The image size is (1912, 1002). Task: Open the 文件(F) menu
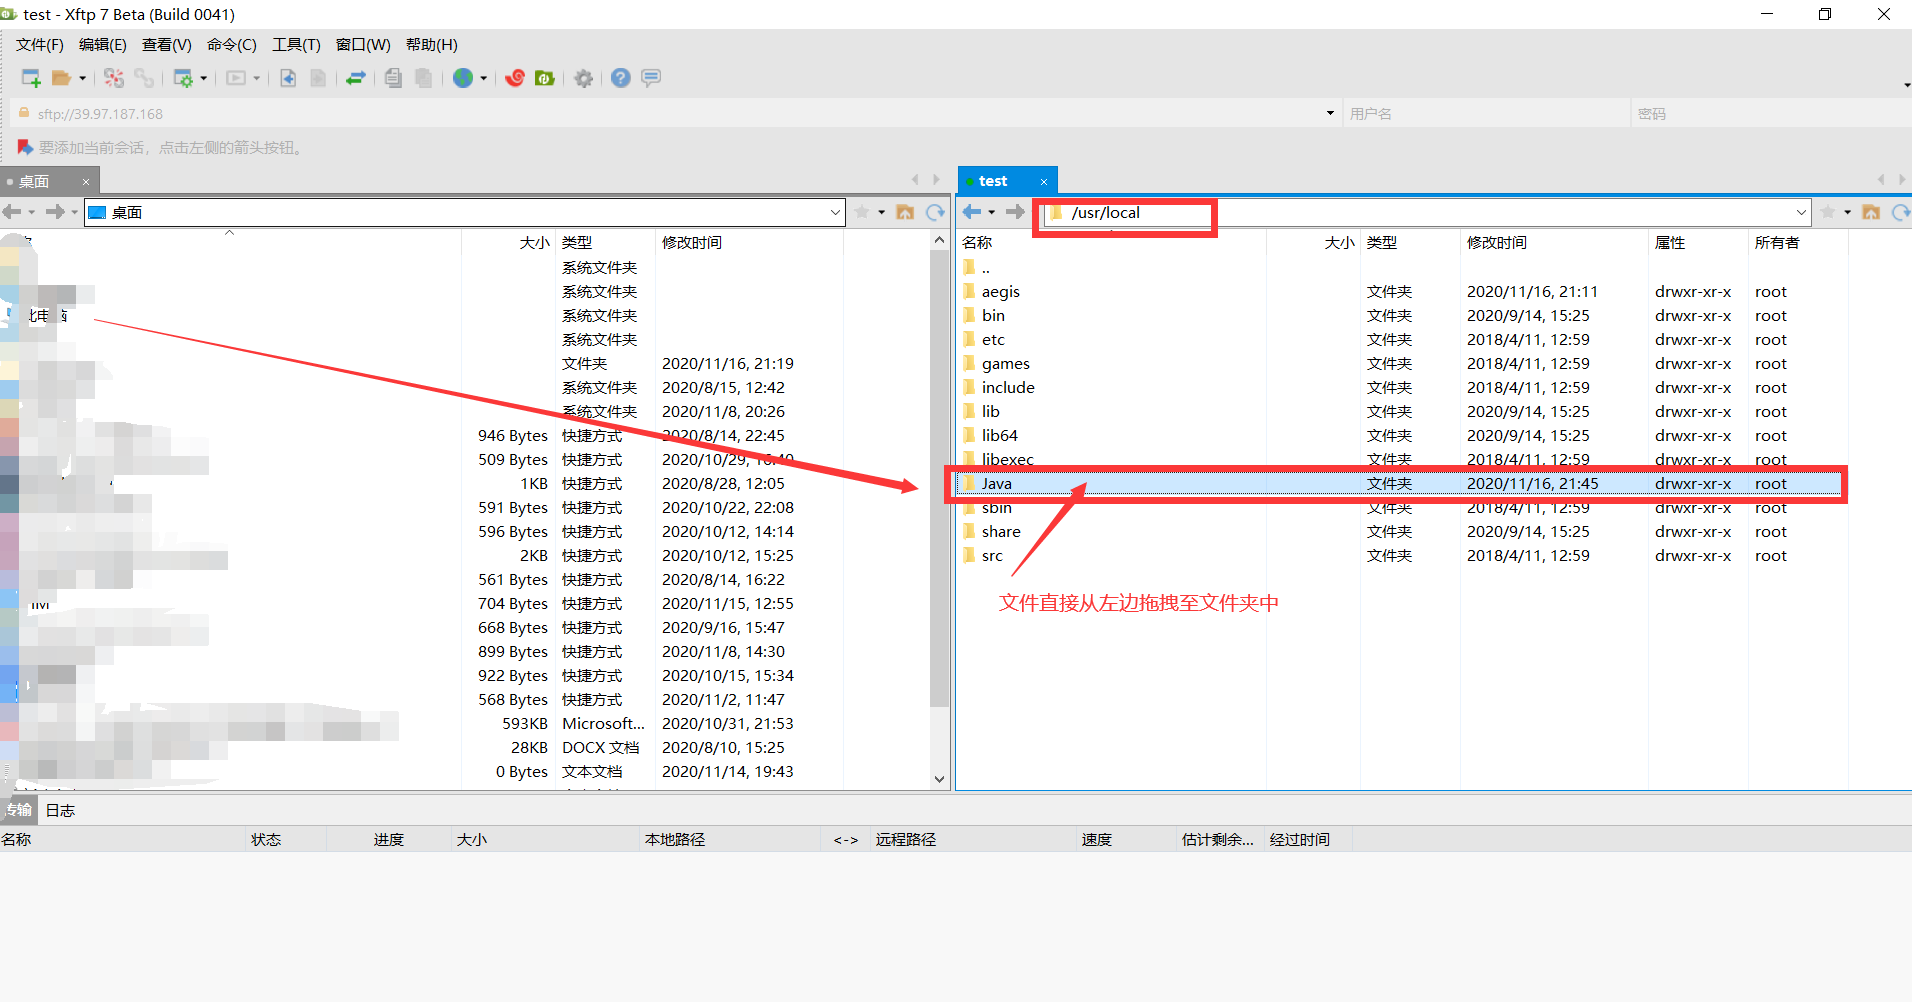coord(40,45)
